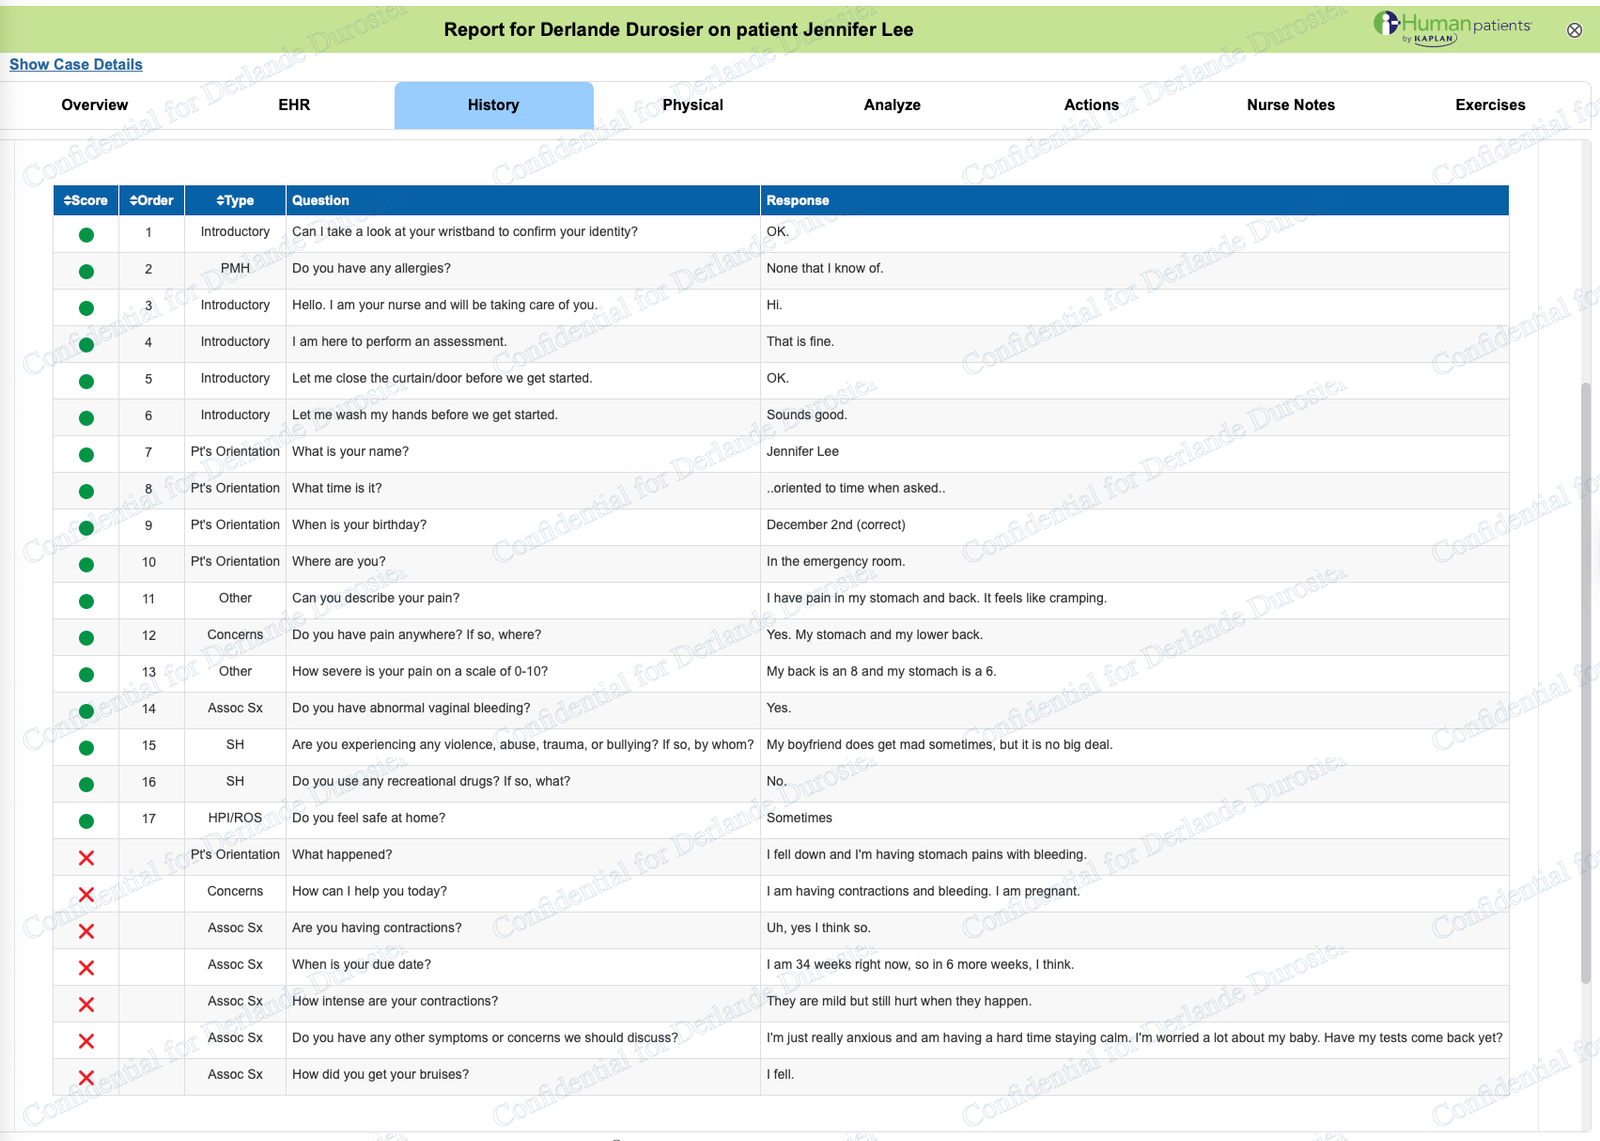Click 'Uh, yes I think so.' response
The image size is (1600, 1141).
(x=819, y=928)
